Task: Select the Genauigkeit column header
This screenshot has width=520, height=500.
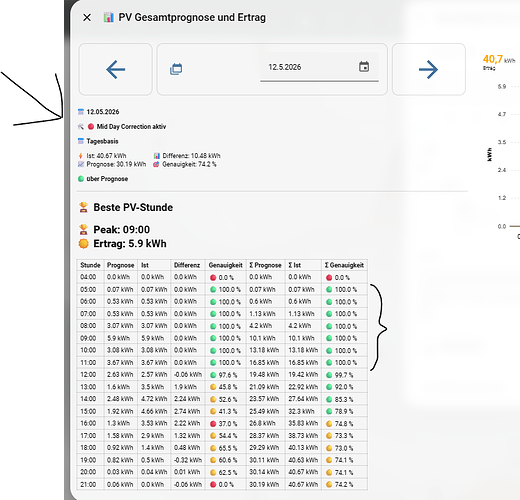Action: pos(225,265)
